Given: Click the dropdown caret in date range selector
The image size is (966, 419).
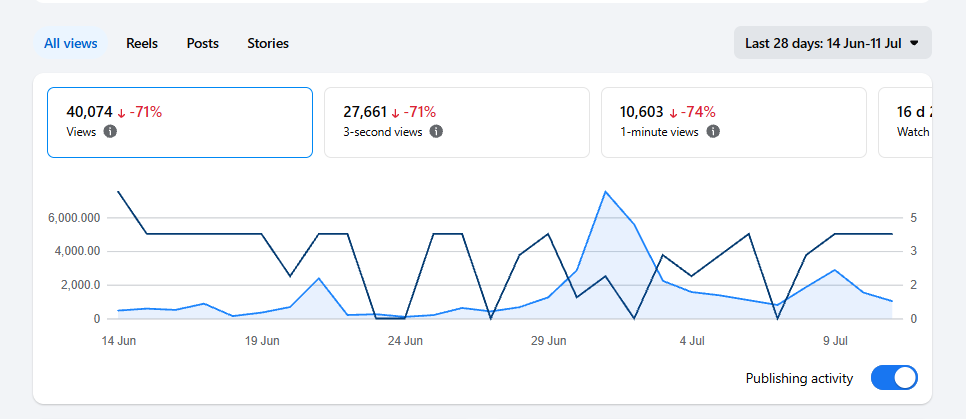Looking at the screenshot, I should tap(914, 43).
